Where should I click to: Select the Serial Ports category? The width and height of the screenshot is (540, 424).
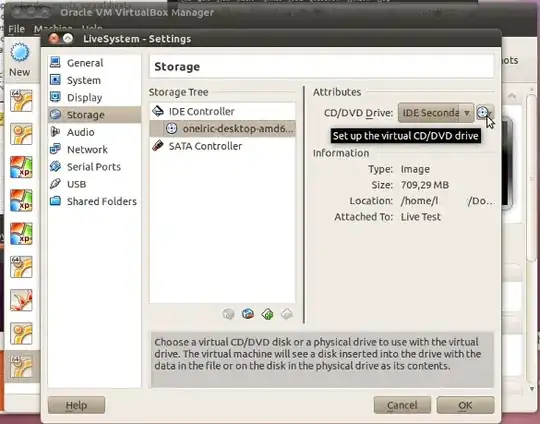94,167
